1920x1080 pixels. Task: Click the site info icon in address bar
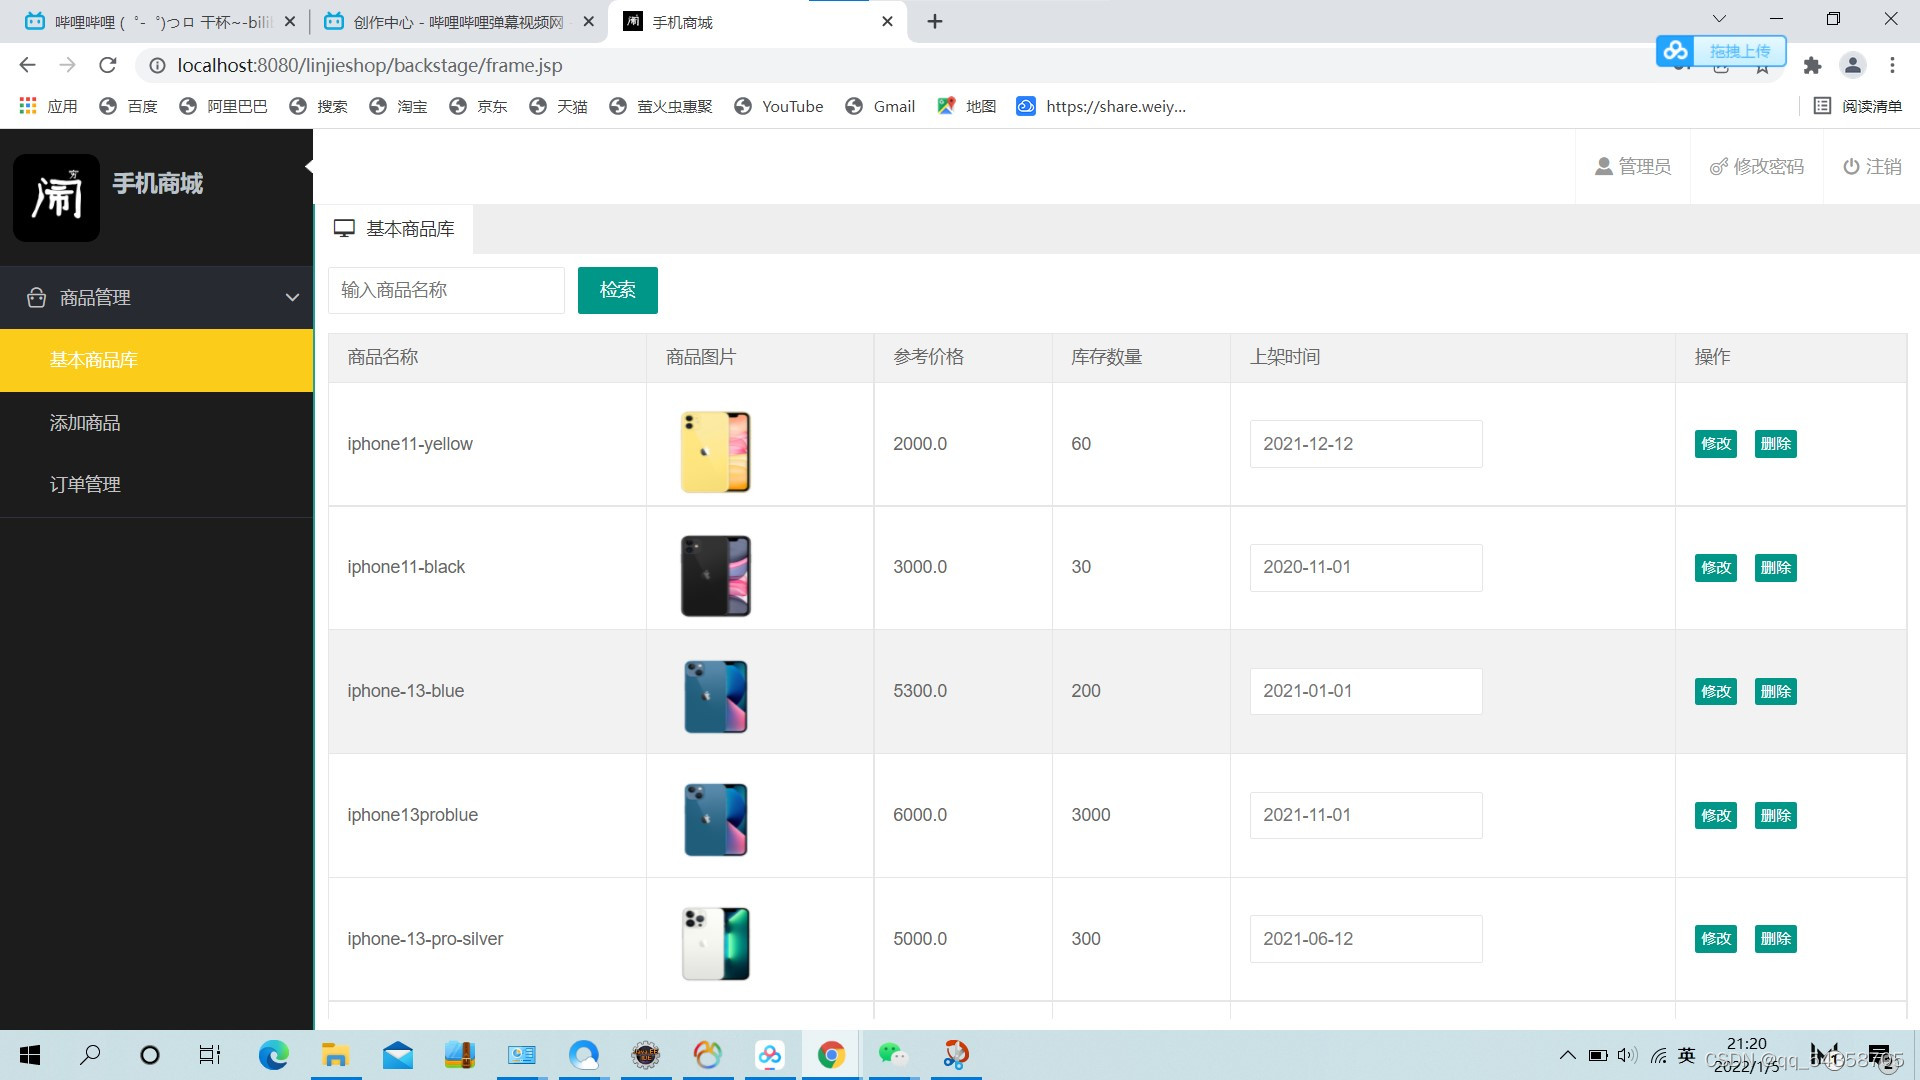(x=157, y=65)
